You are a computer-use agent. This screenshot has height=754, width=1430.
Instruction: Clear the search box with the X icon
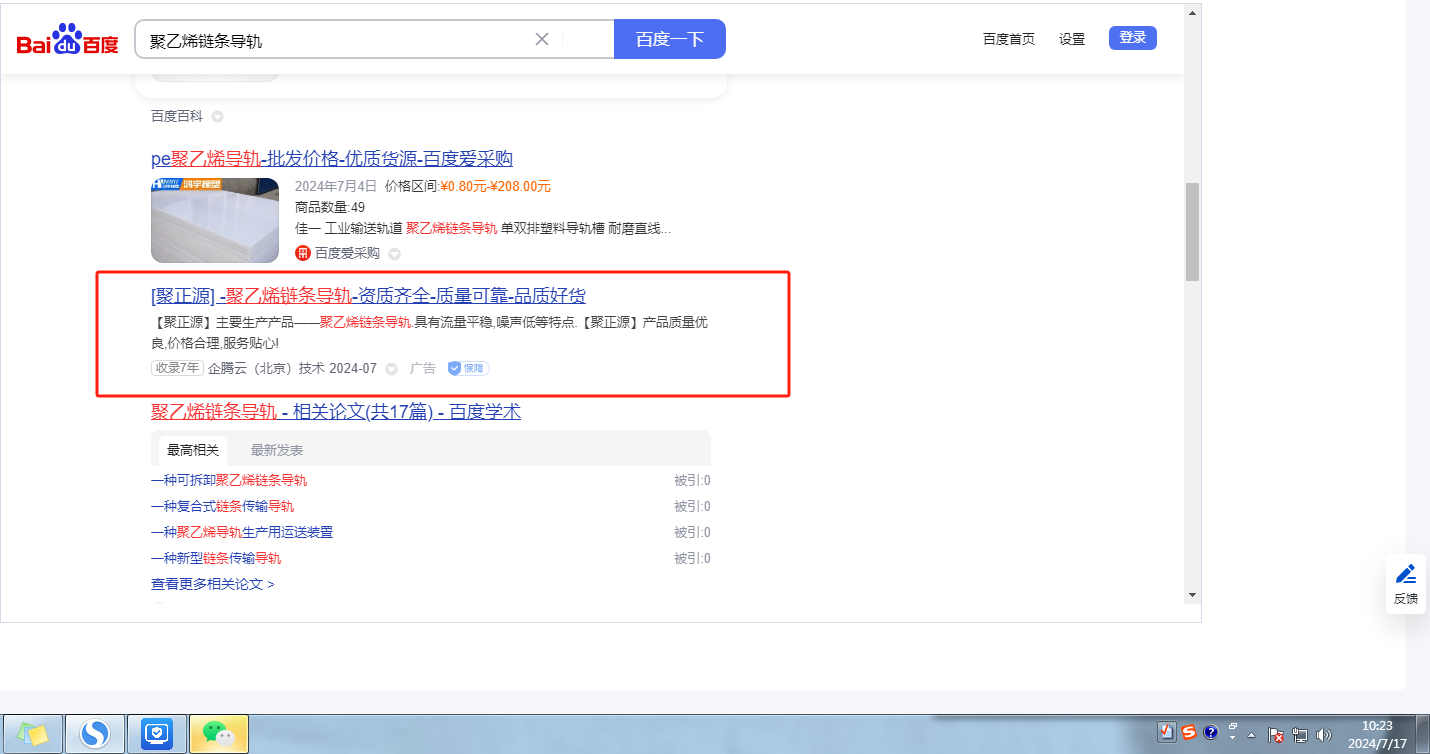click(x=542, y=39)
